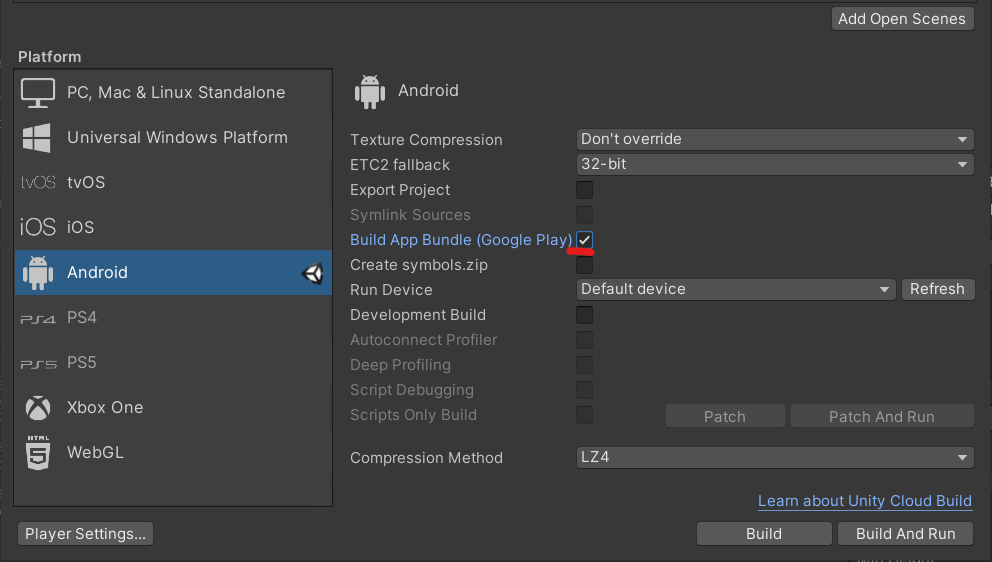Click the Compression Method label

click(426, 458)
